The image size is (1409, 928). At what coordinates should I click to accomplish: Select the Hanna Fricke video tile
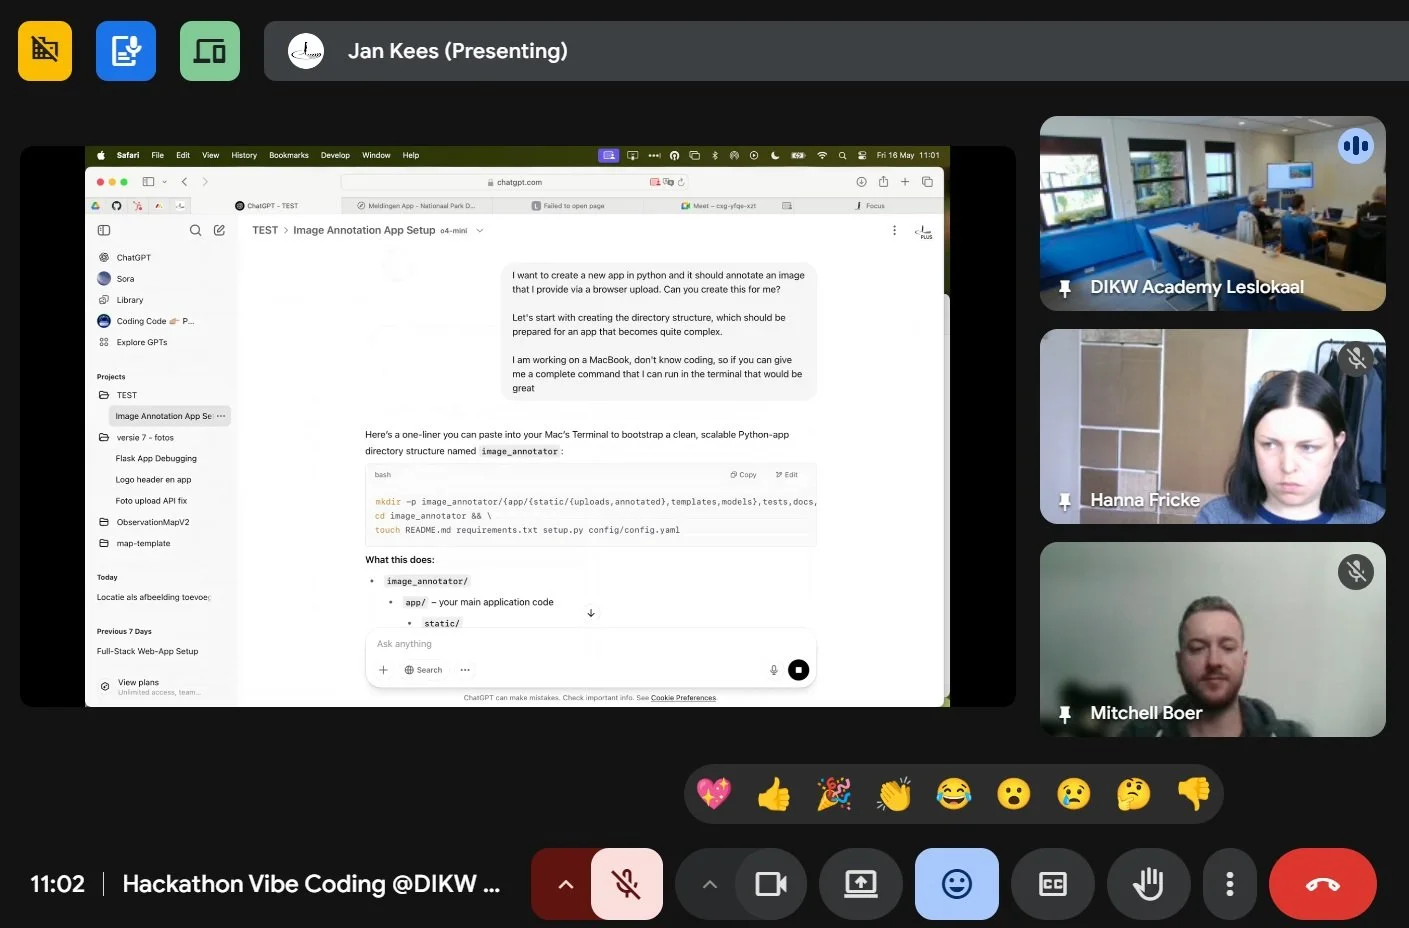click(x=1213, y=426)
